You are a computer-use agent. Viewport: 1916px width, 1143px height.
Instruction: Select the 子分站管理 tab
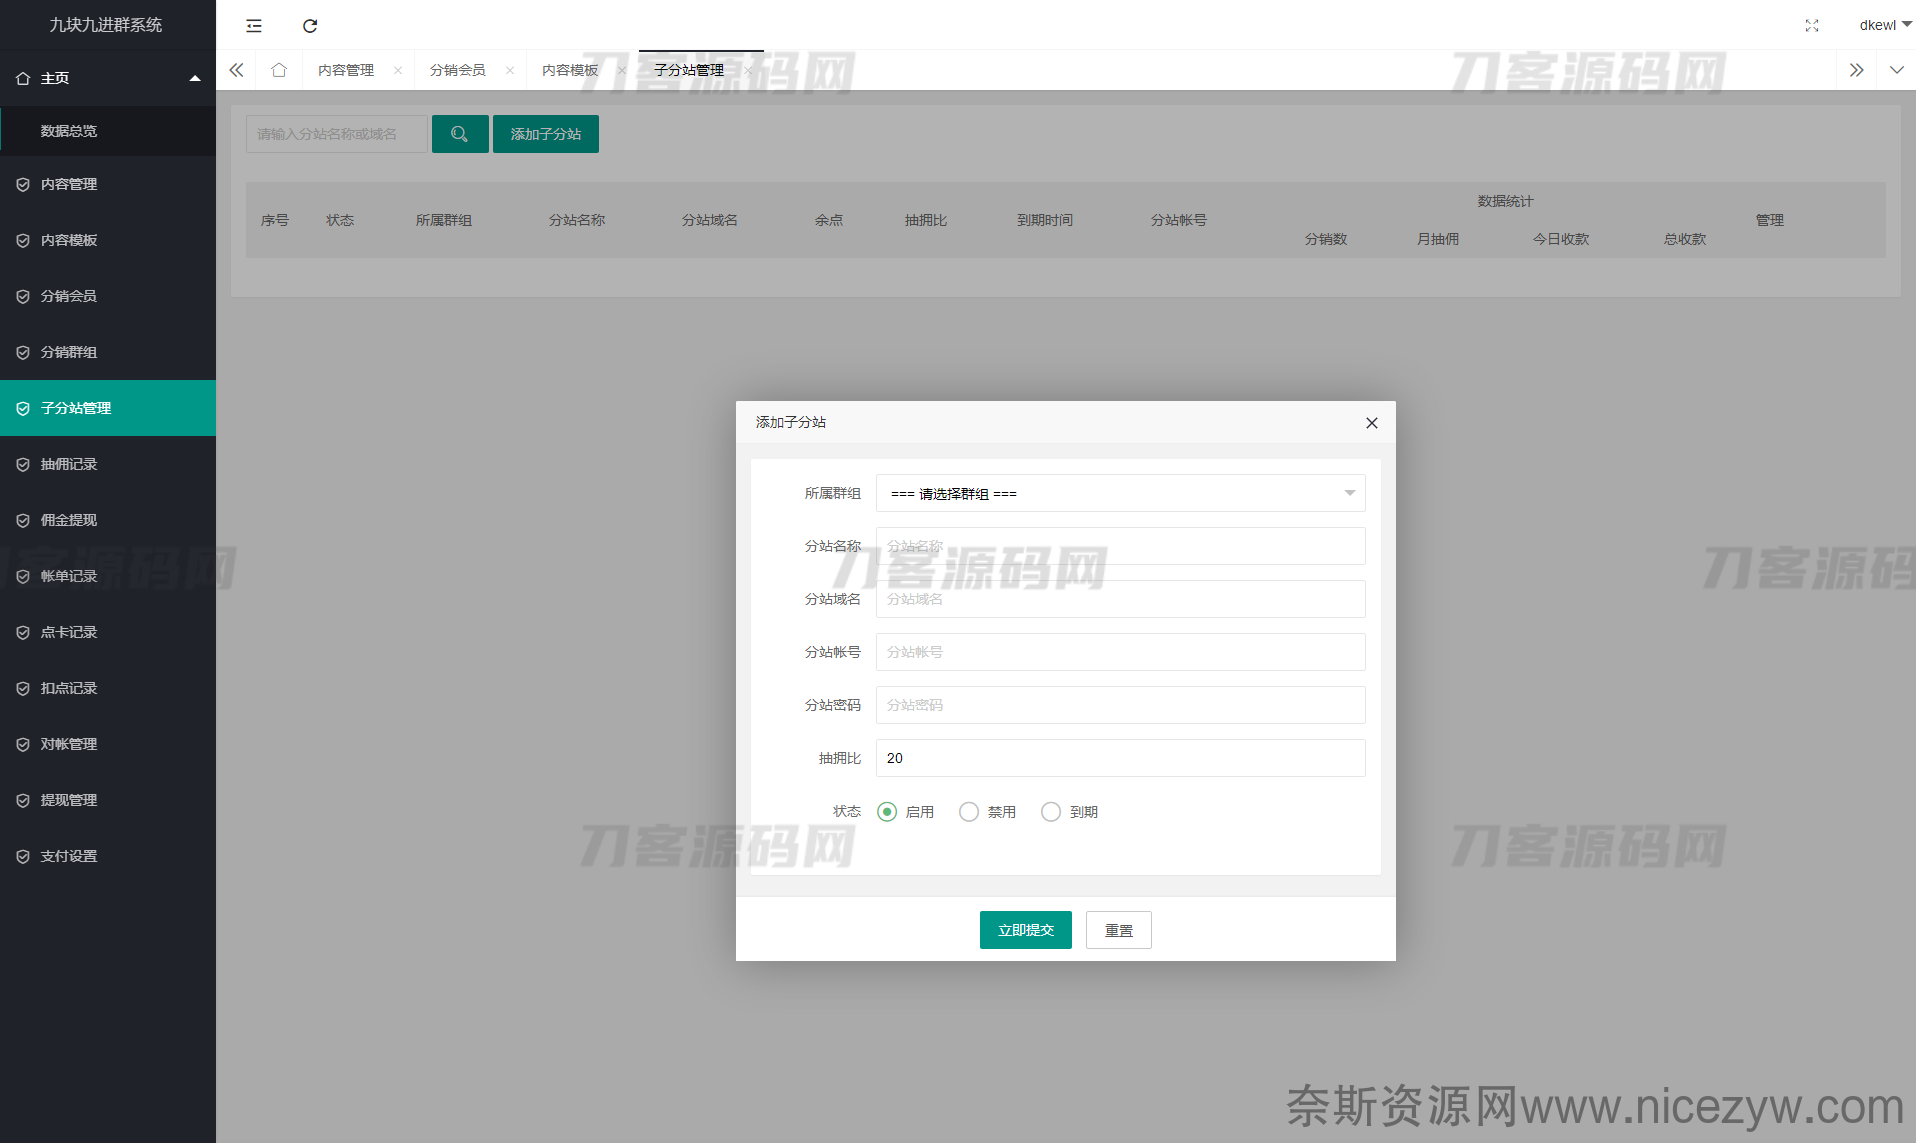coord(689,70)
